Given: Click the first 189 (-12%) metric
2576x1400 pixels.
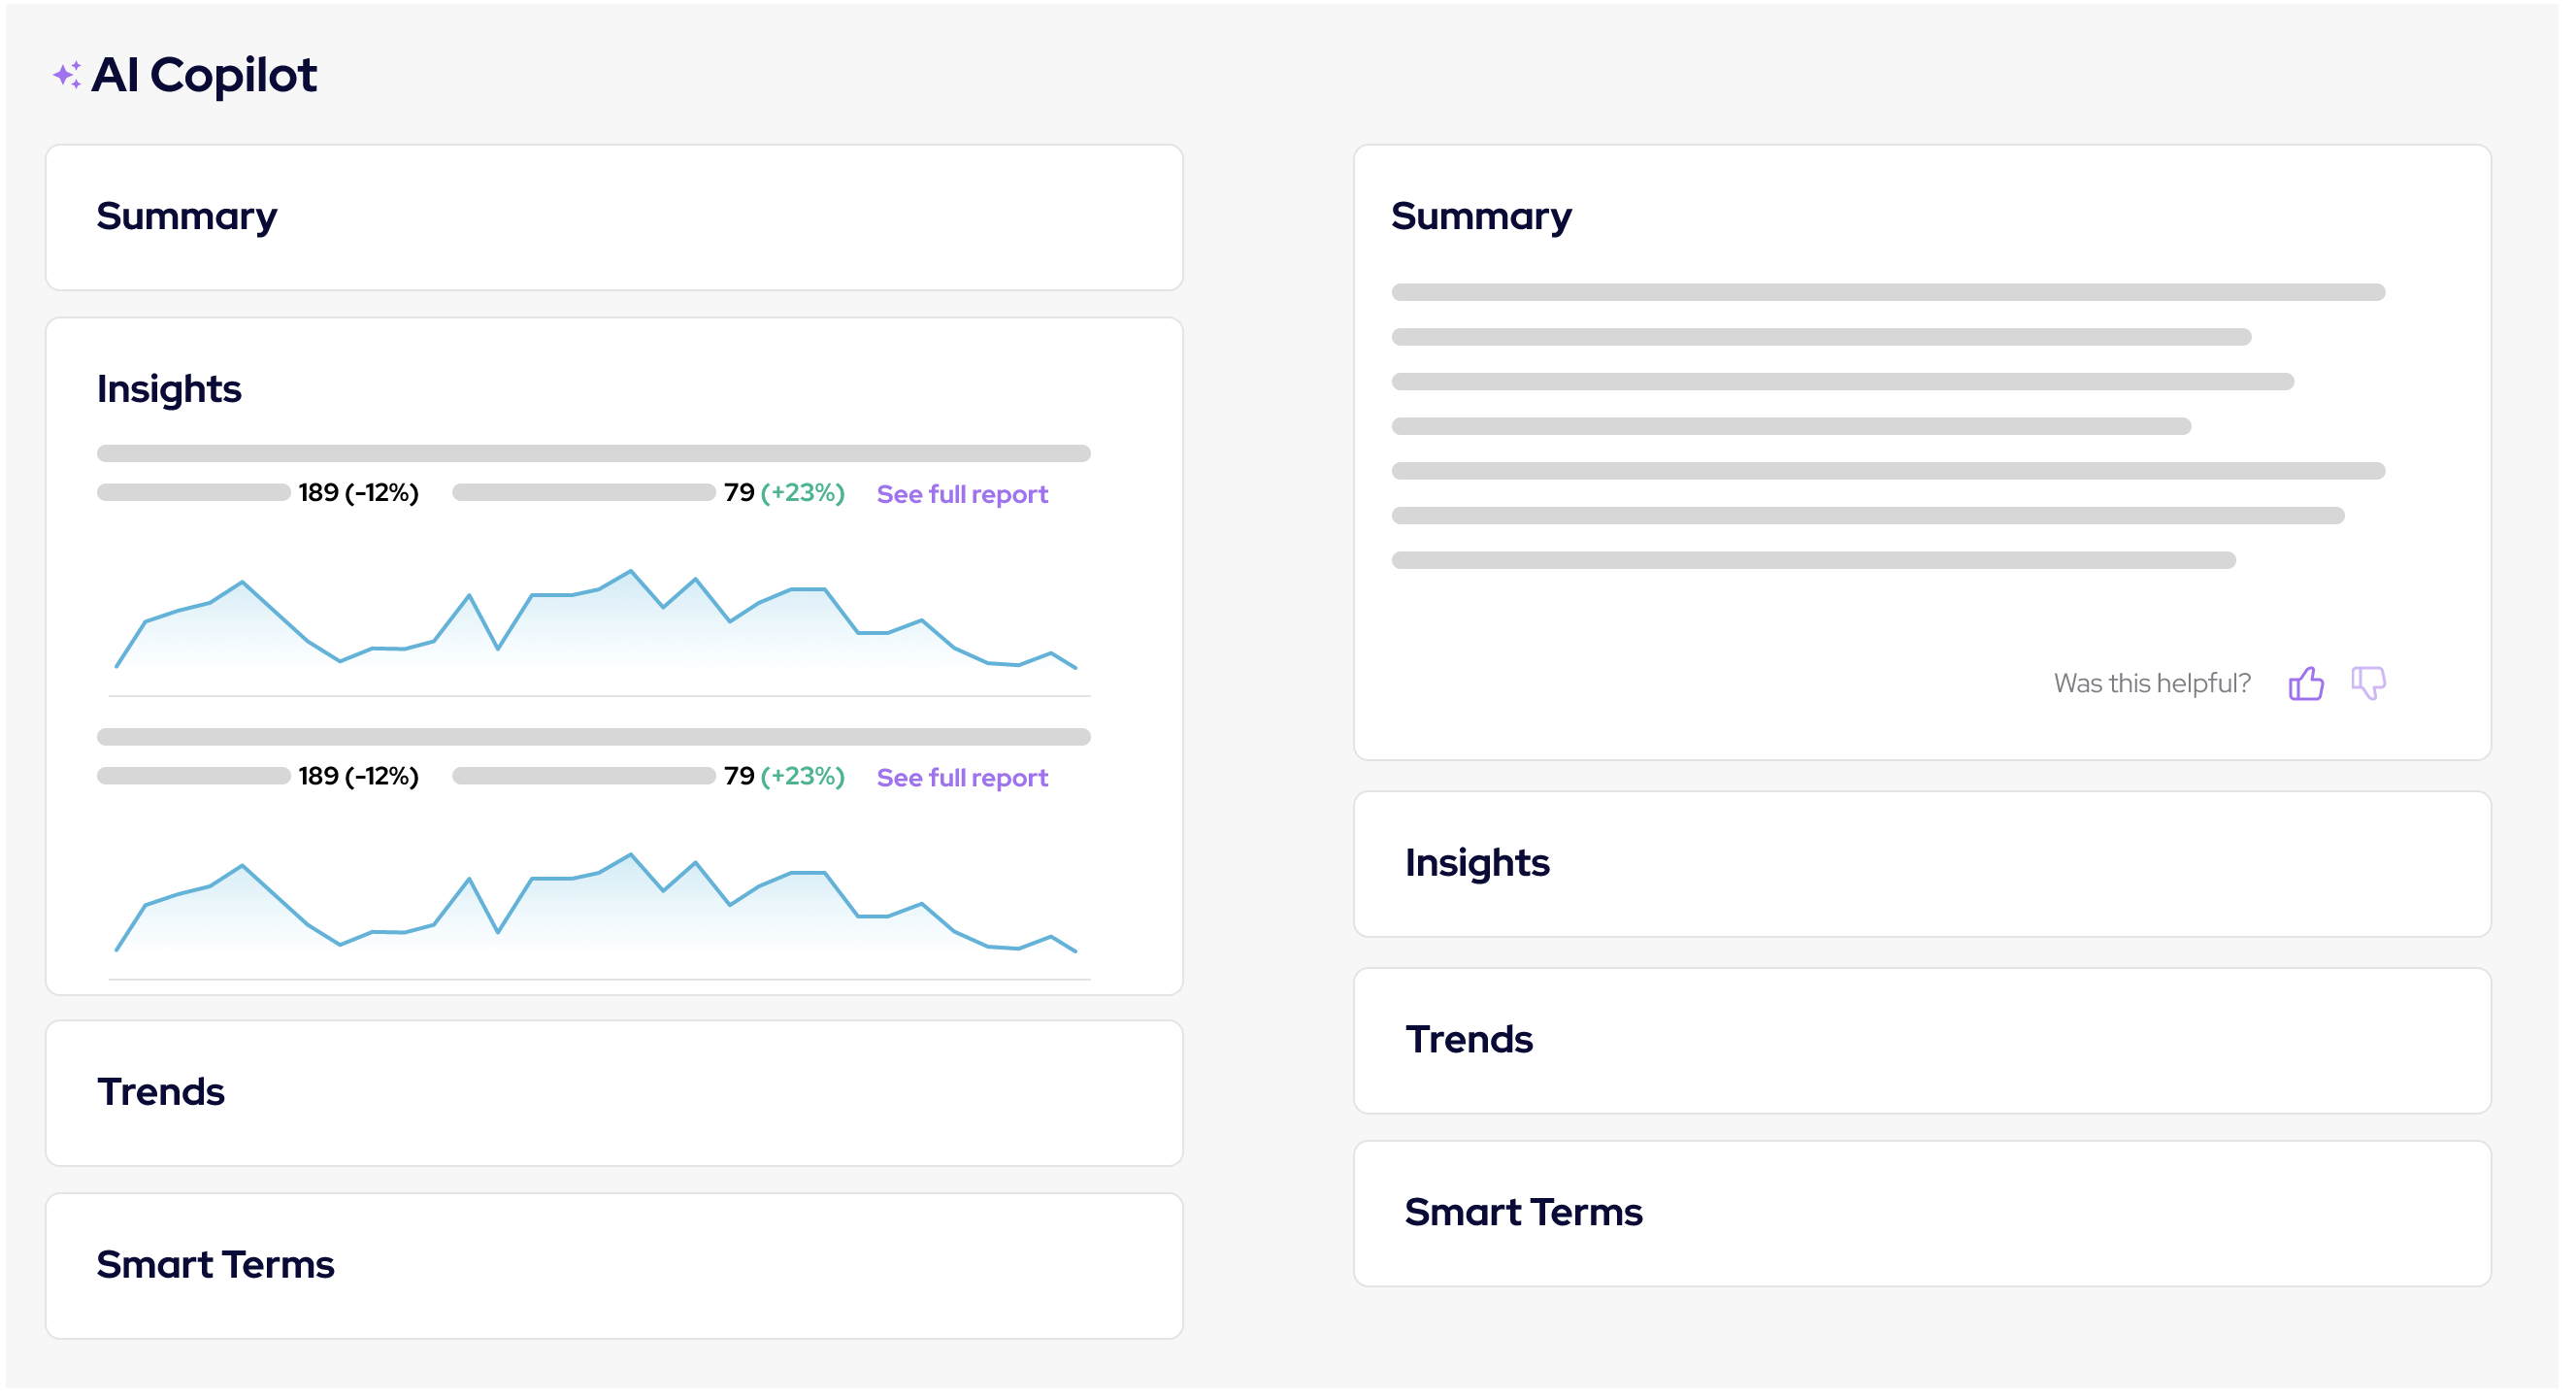Looking at the screenshot, I should coord(360,495).
